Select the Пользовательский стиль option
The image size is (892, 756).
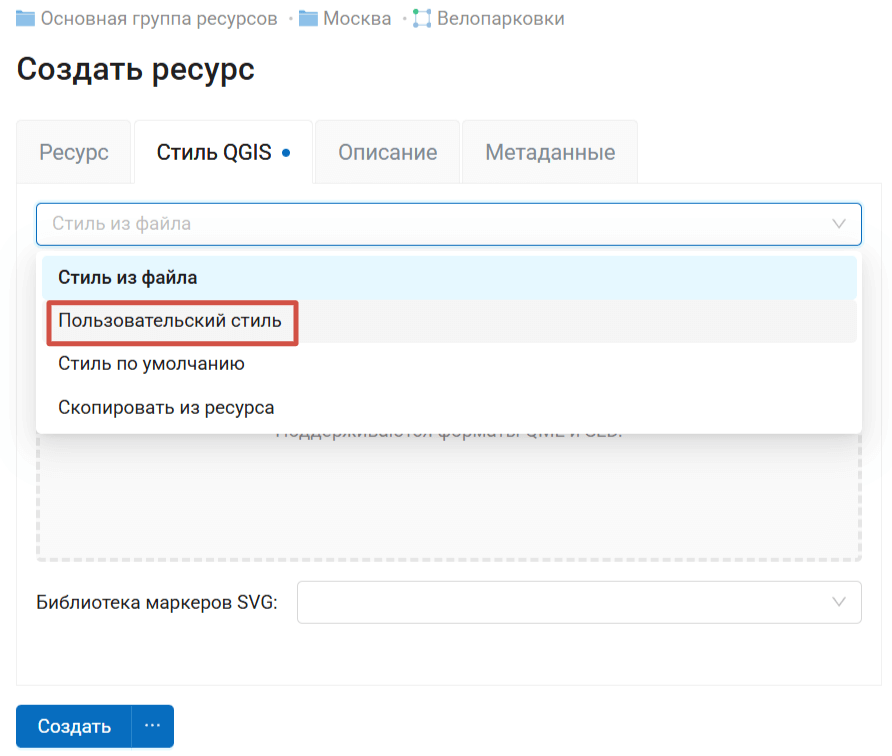click(x=169, y=321)
